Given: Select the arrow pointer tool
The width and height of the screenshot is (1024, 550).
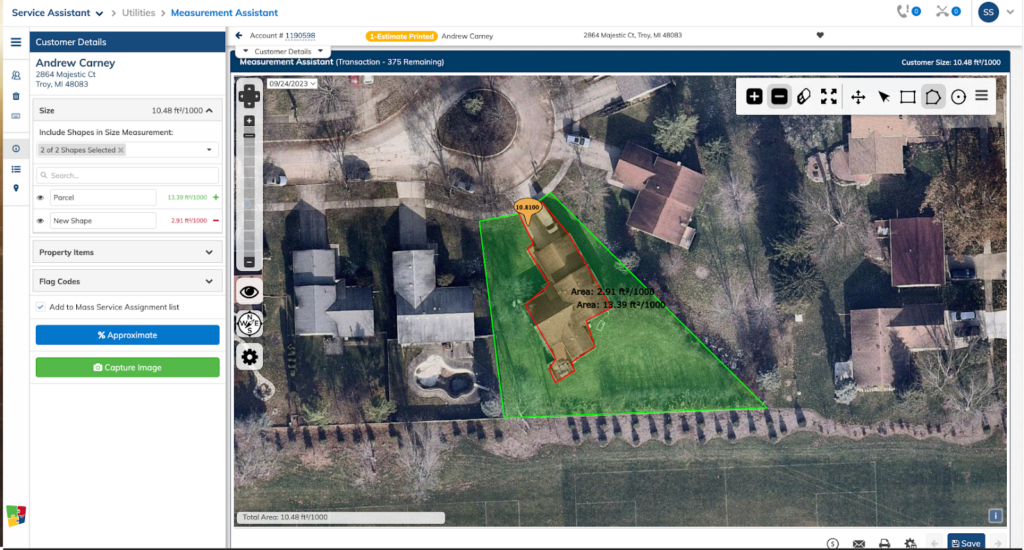Looking at the screenshot, I should coord(884,97).
